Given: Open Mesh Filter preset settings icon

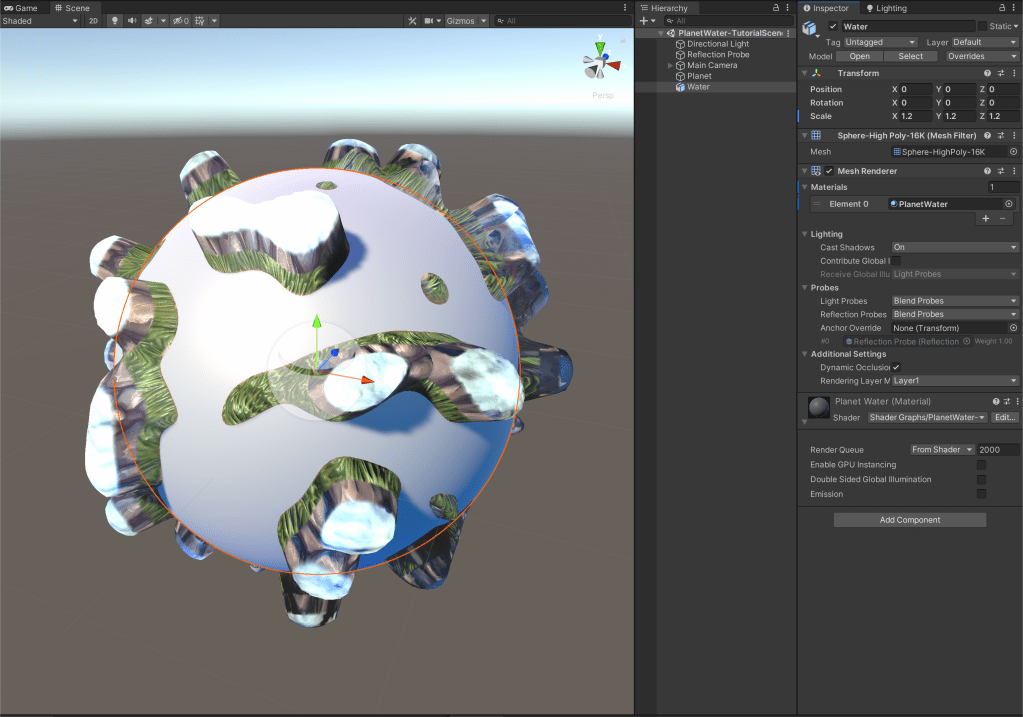Looking at the screenshot, I should pyautogui.click(x=1000, y=135).
